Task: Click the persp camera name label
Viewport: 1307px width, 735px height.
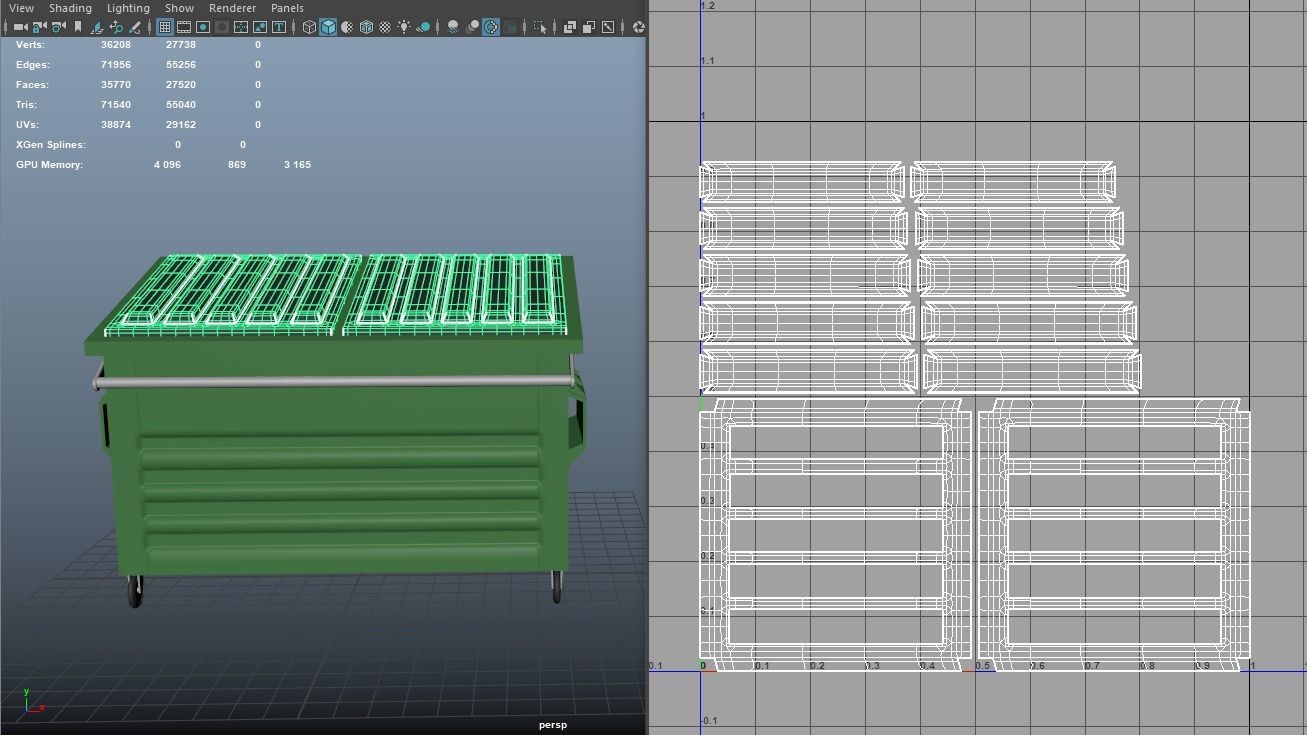Action: (552, 725)
